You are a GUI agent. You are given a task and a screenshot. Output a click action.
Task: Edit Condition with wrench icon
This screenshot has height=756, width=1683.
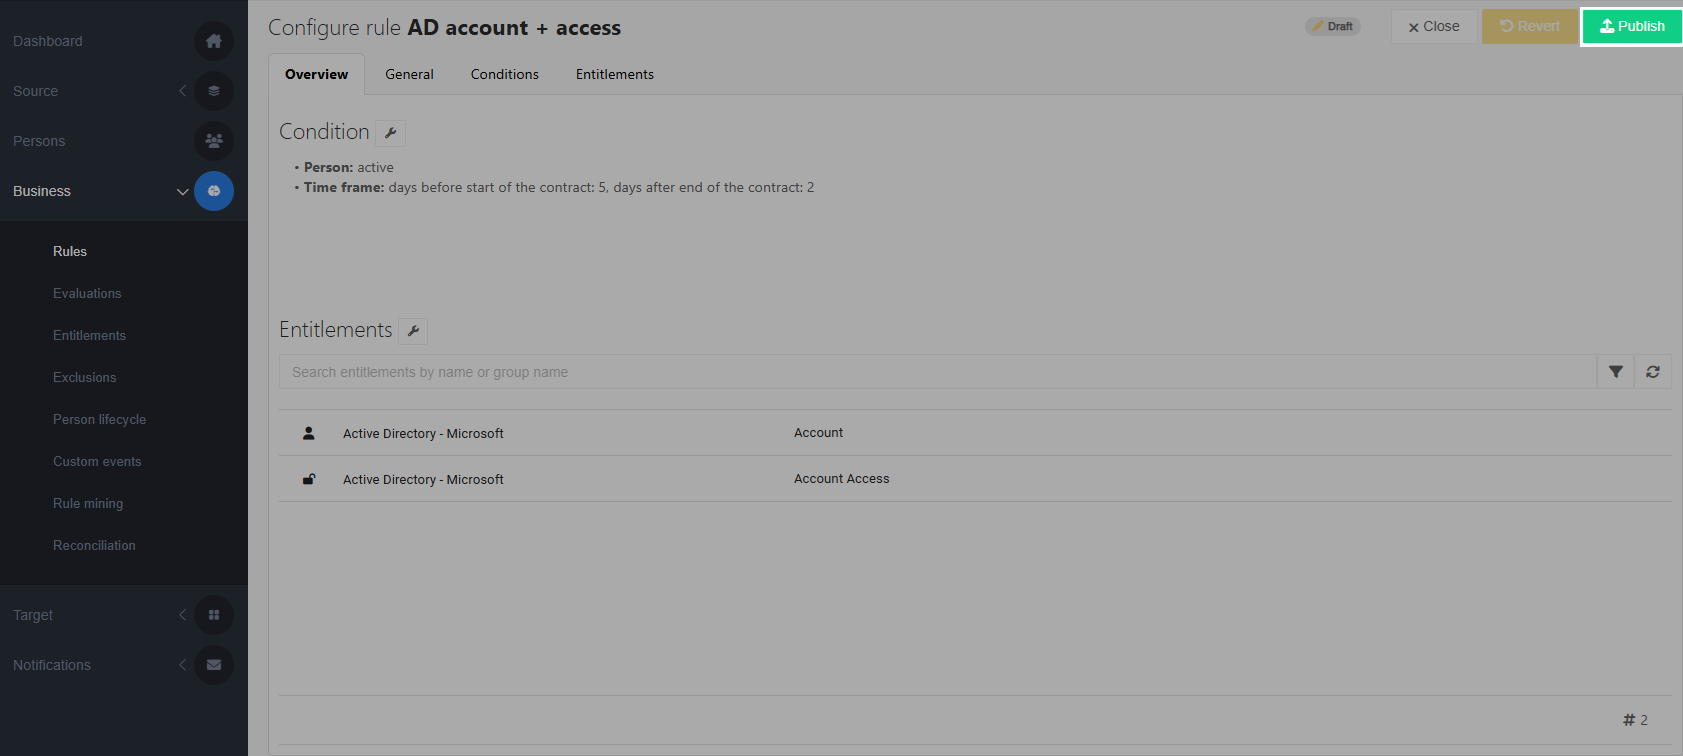[391, 133]
